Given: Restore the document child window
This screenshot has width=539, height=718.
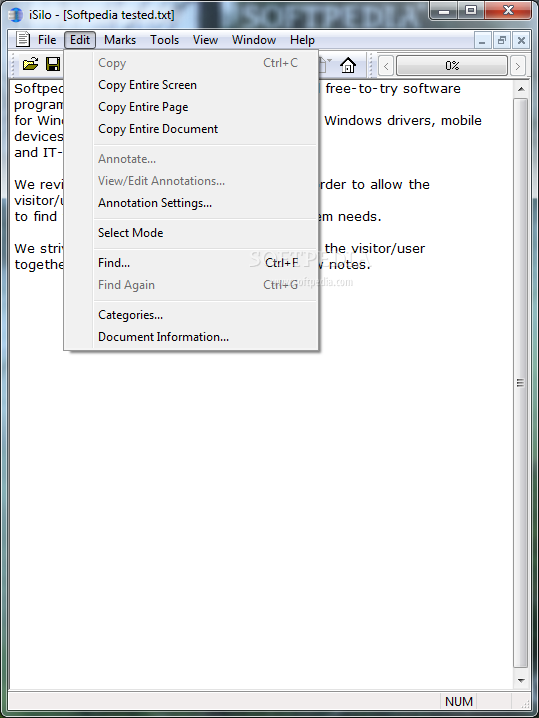Looking at the screenshot, I should click(x=501, y=41).
